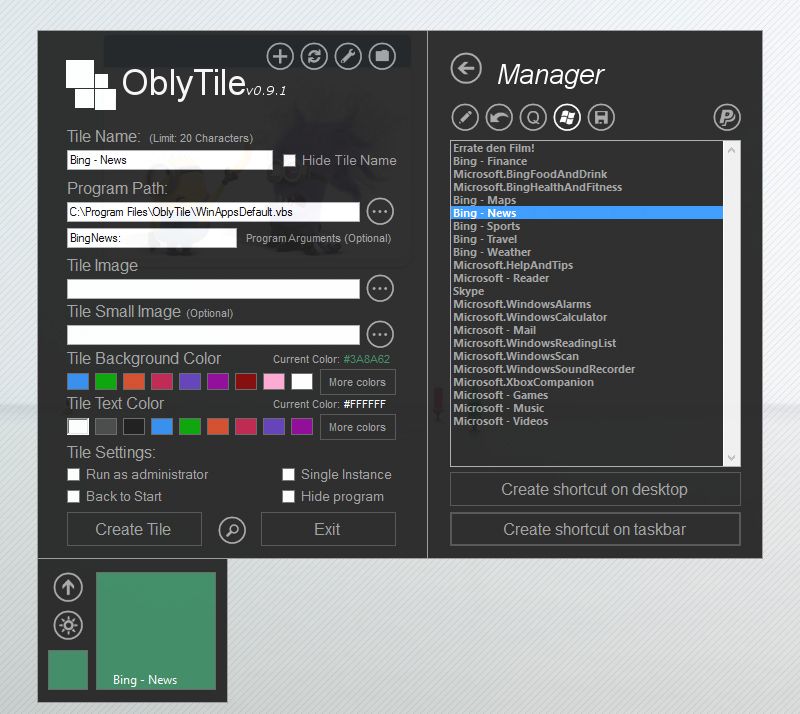Click Create shortcut on taskbar
The height and width of the screenshot is (714, 800).
pos(595,529)
